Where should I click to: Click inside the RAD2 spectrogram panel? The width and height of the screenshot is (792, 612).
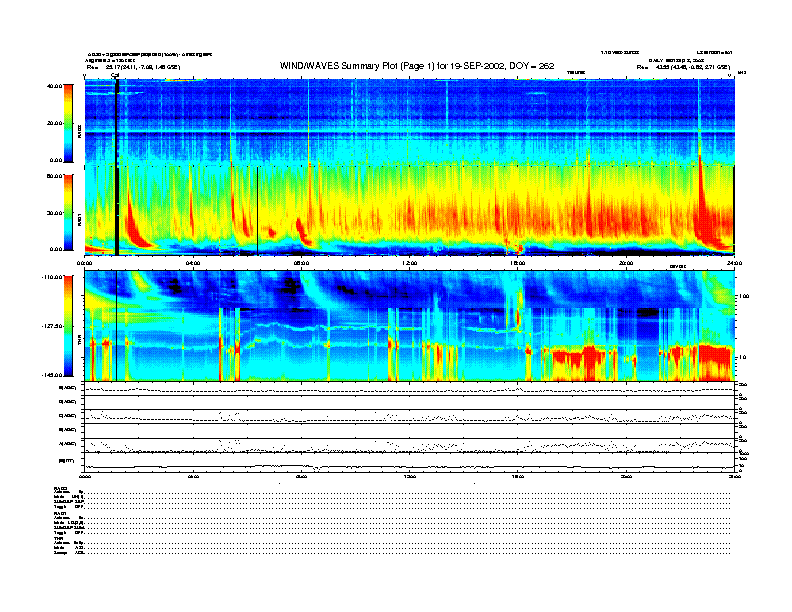click(x=409, y=121)
